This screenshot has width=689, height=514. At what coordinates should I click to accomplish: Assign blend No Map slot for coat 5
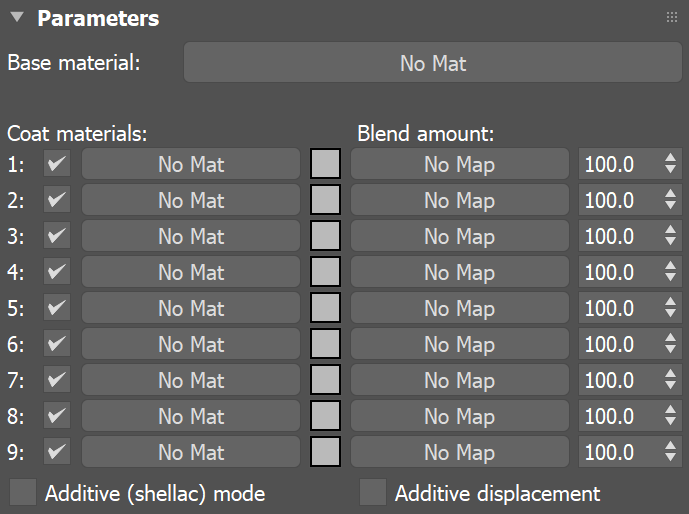(x=460, y=308)
